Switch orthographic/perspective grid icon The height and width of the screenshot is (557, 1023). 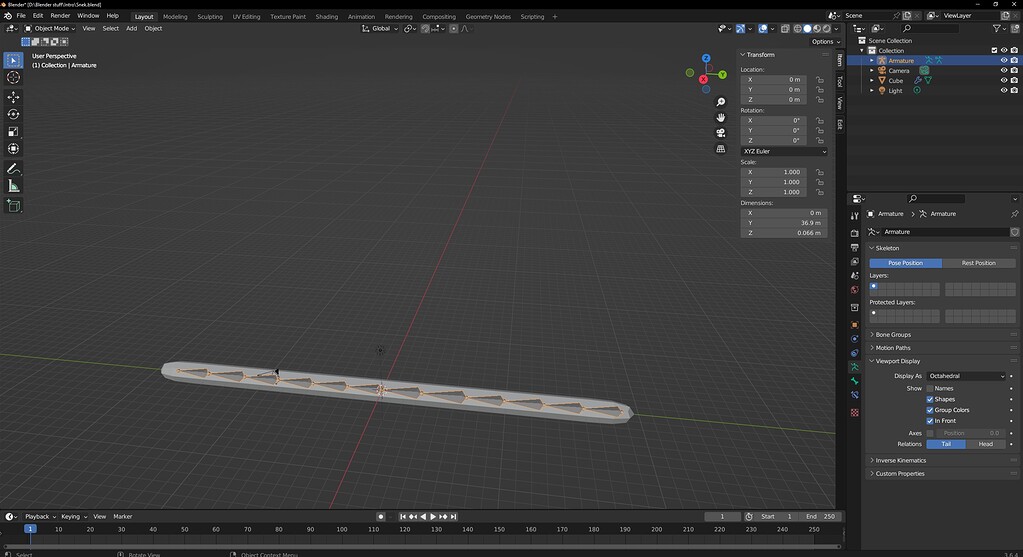[x=720, y=149]
